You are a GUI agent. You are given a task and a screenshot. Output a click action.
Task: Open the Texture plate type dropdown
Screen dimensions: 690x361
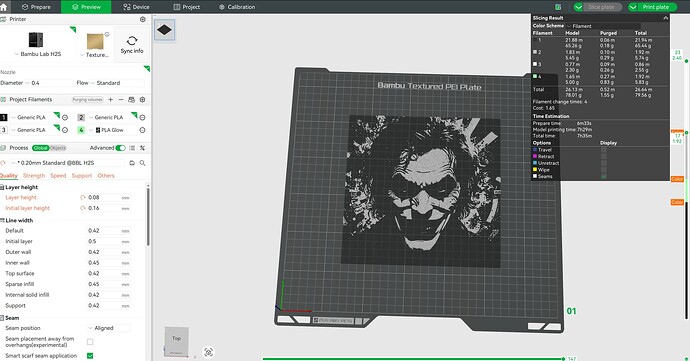[94, 55]
